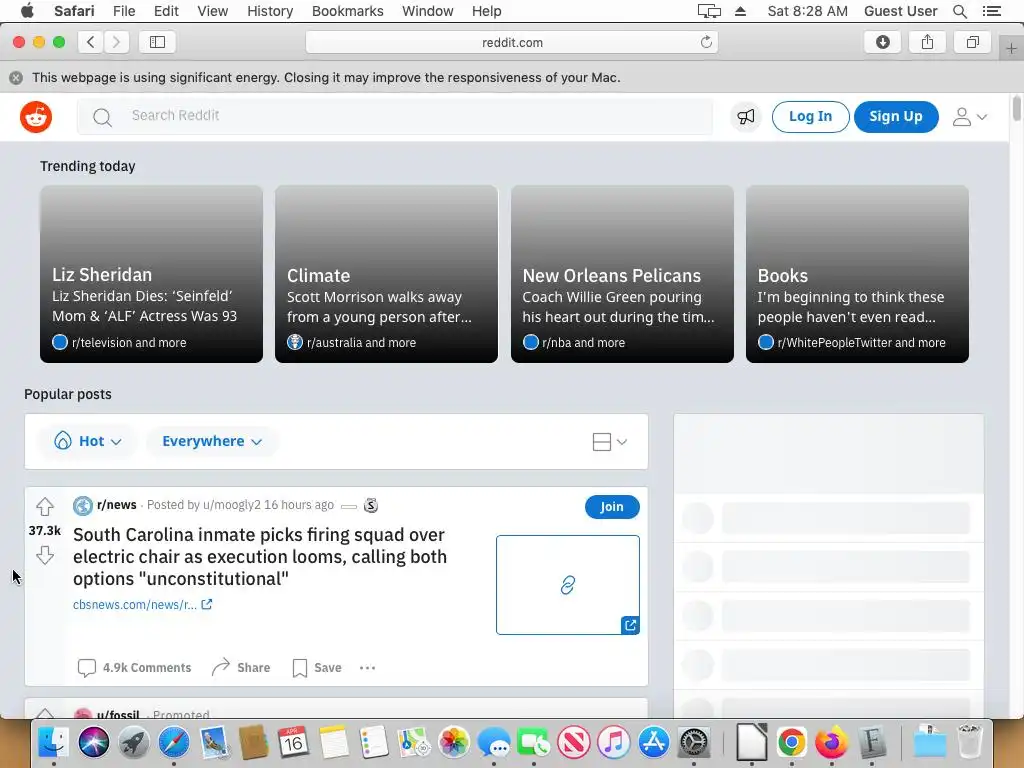Save the post with bookmark icon
This screenshot has width=1024, height=768.
300,667
